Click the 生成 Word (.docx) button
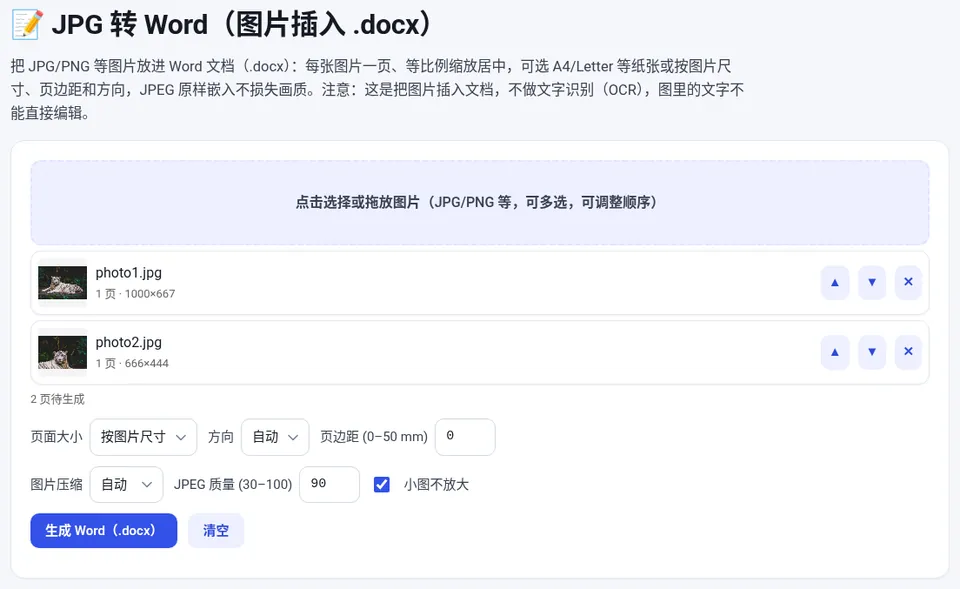 pos(104,531)
